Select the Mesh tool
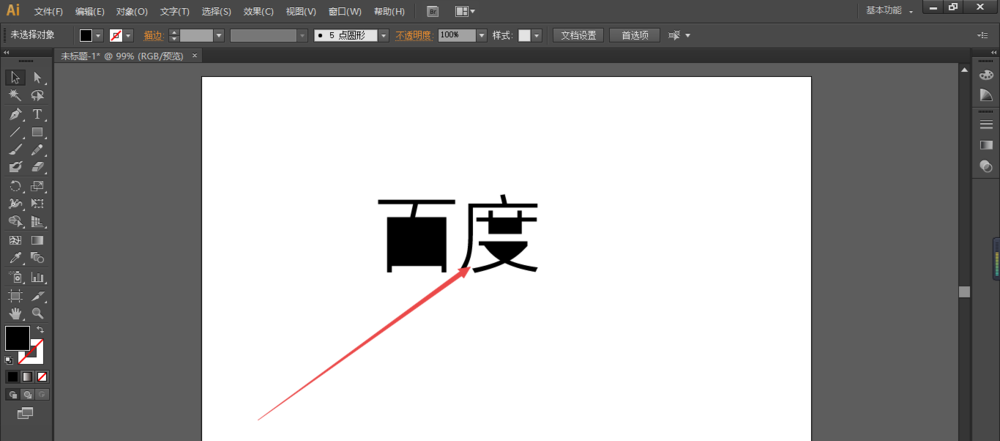Viewport: 1000px width, 441px height. point(15,241)
